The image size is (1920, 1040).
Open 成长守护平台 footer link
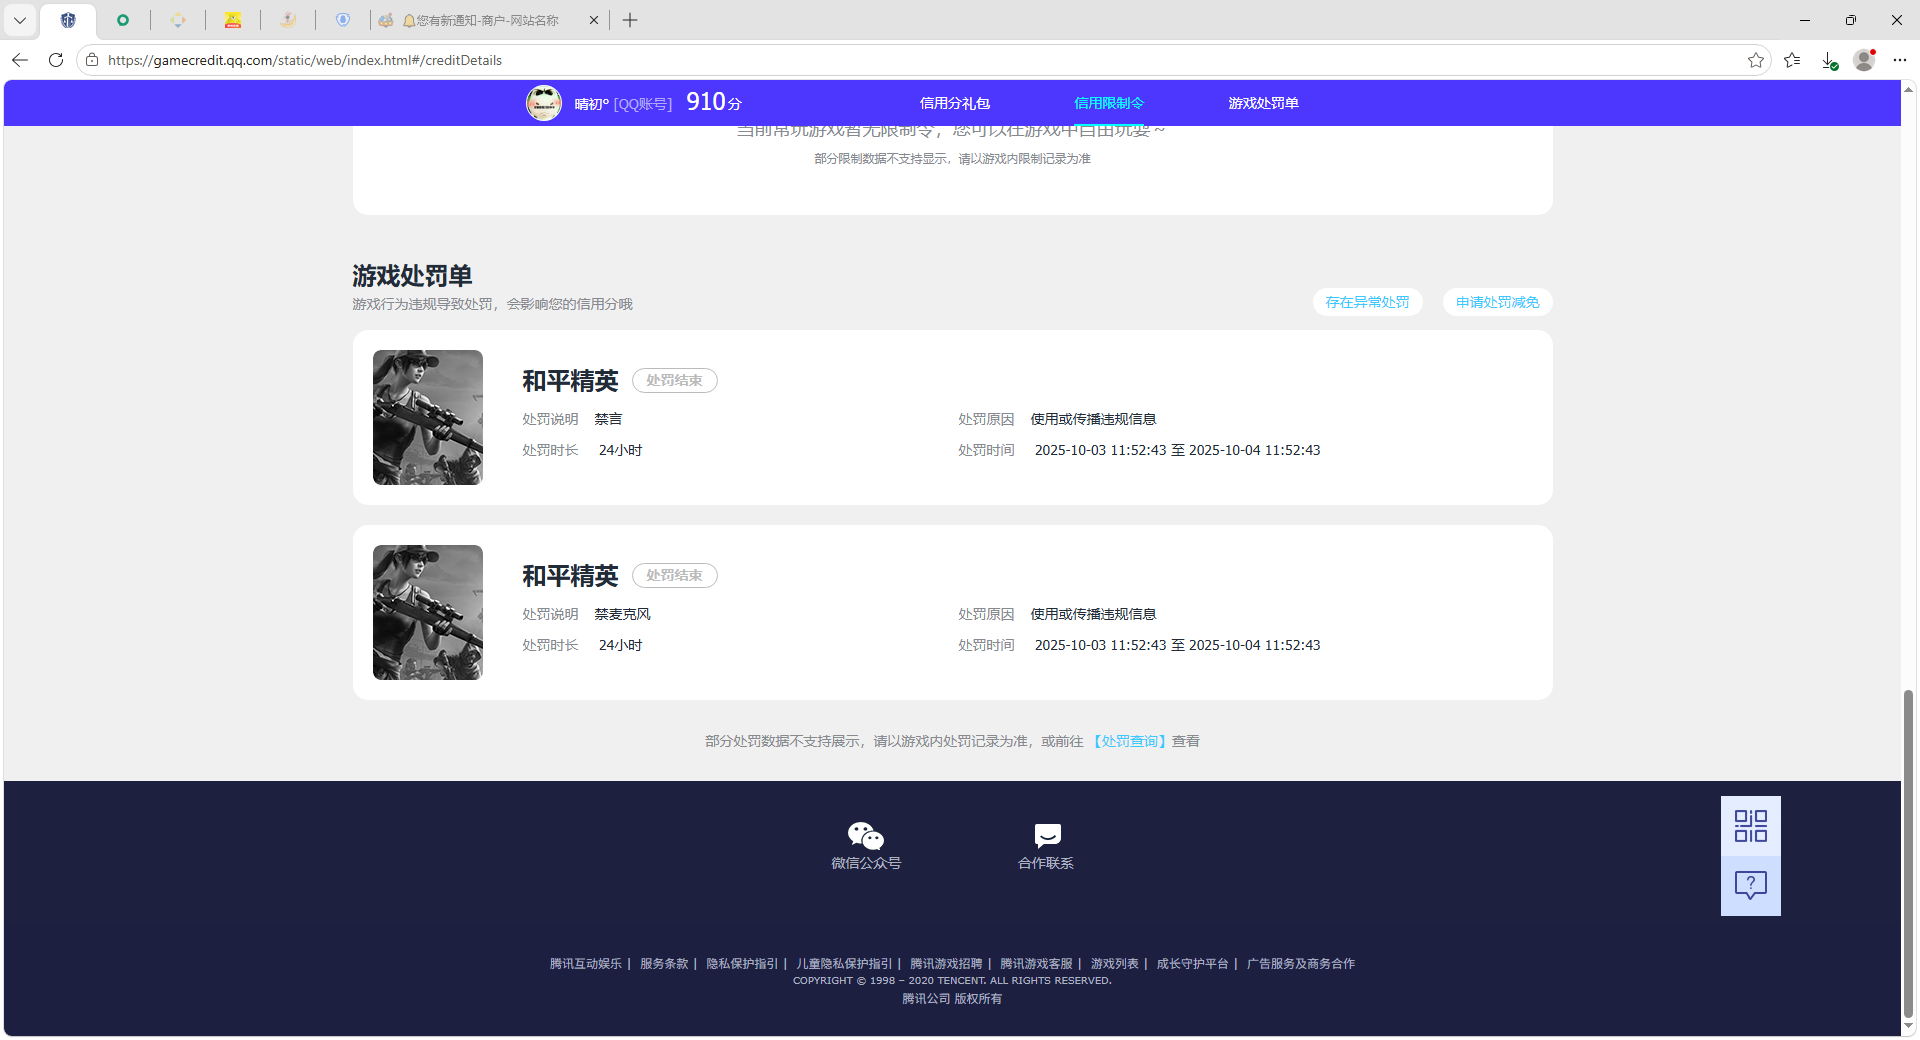pos(1192,964)
